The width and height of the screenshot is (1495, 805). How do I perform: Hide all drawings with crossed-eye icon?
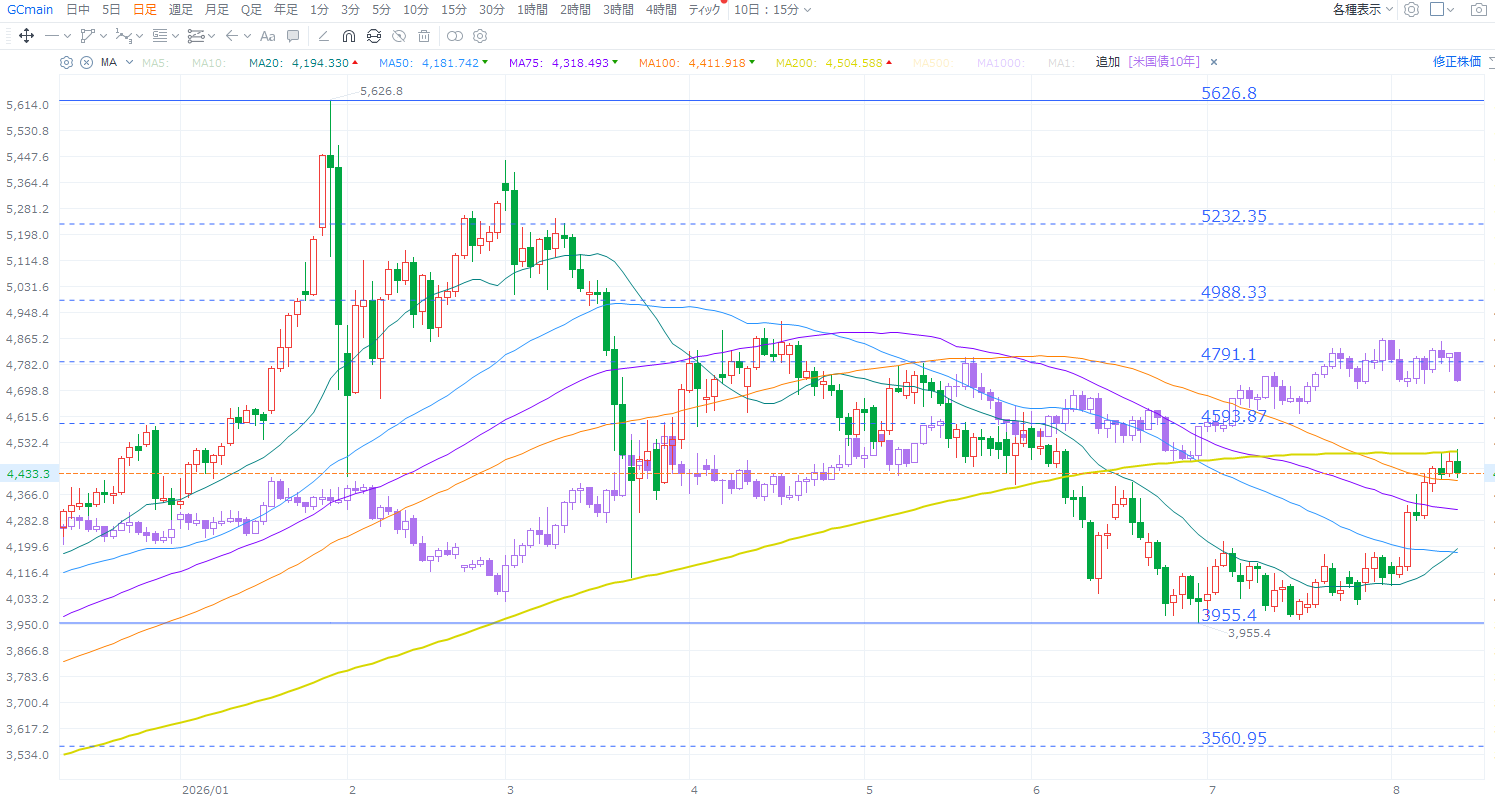(399, 36)
